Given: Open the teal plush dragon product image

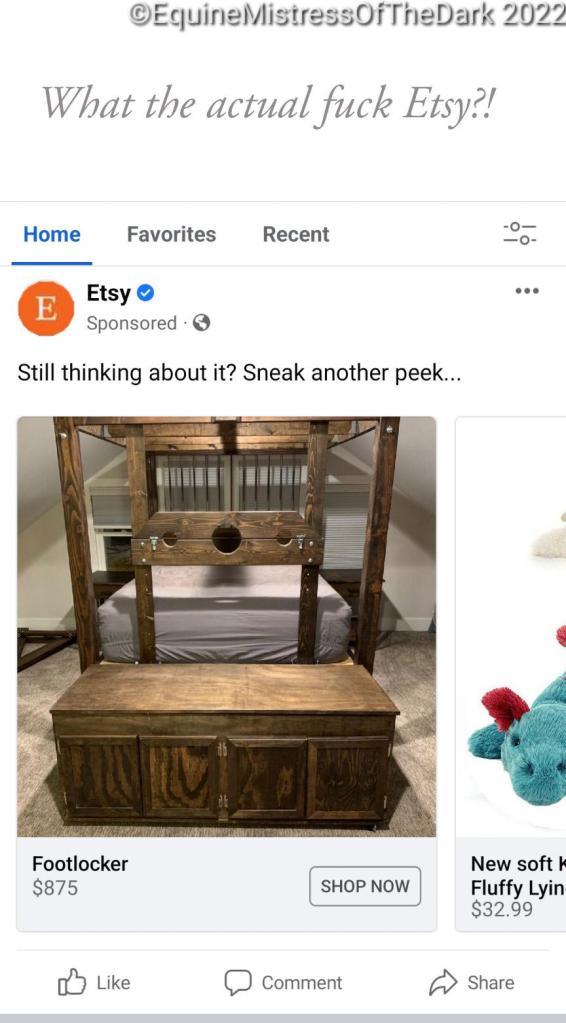Looking at the screenshot, I should (511, 626).
